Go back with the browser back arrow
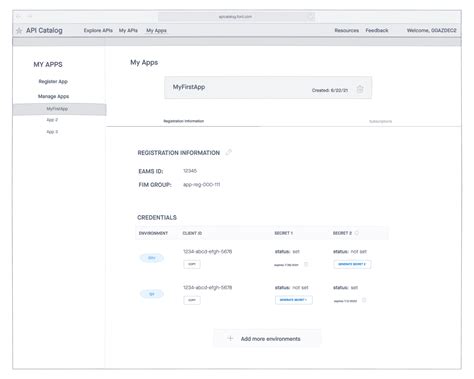Image resolution: width=474 pixels, height=379 pixels. (19, 16)
